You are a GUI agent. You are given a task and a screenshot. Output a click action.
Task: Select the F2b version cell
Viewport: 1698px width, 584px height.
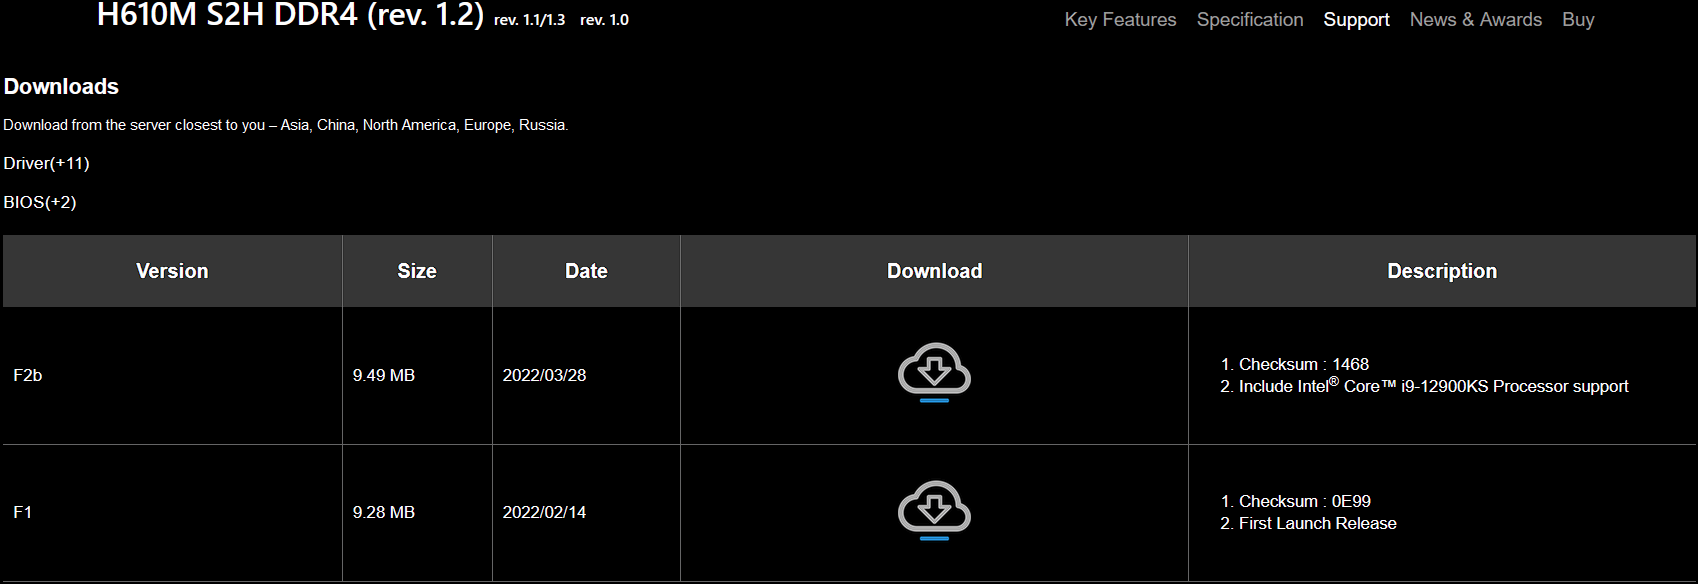click(x=172, y=375)
